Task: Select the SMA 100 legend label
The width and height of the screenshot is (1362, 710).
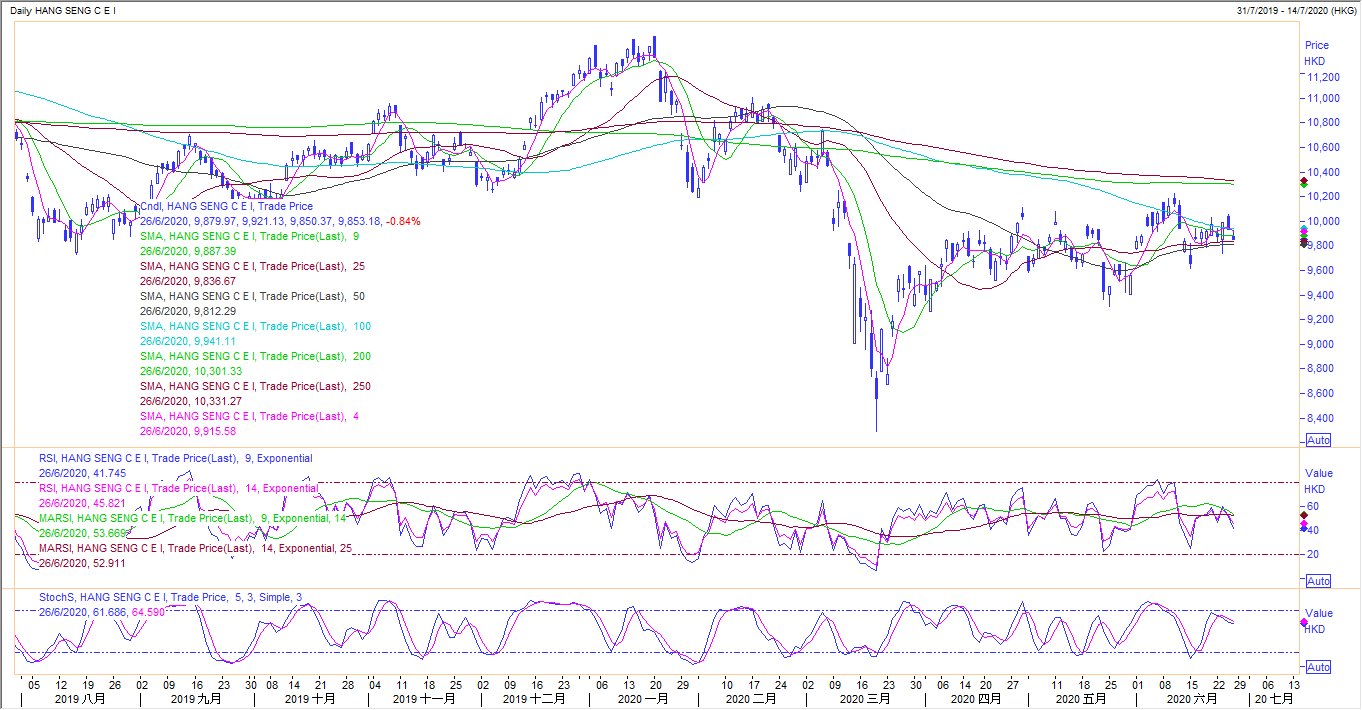Action: pyautogui.click(x=255, y=326)
